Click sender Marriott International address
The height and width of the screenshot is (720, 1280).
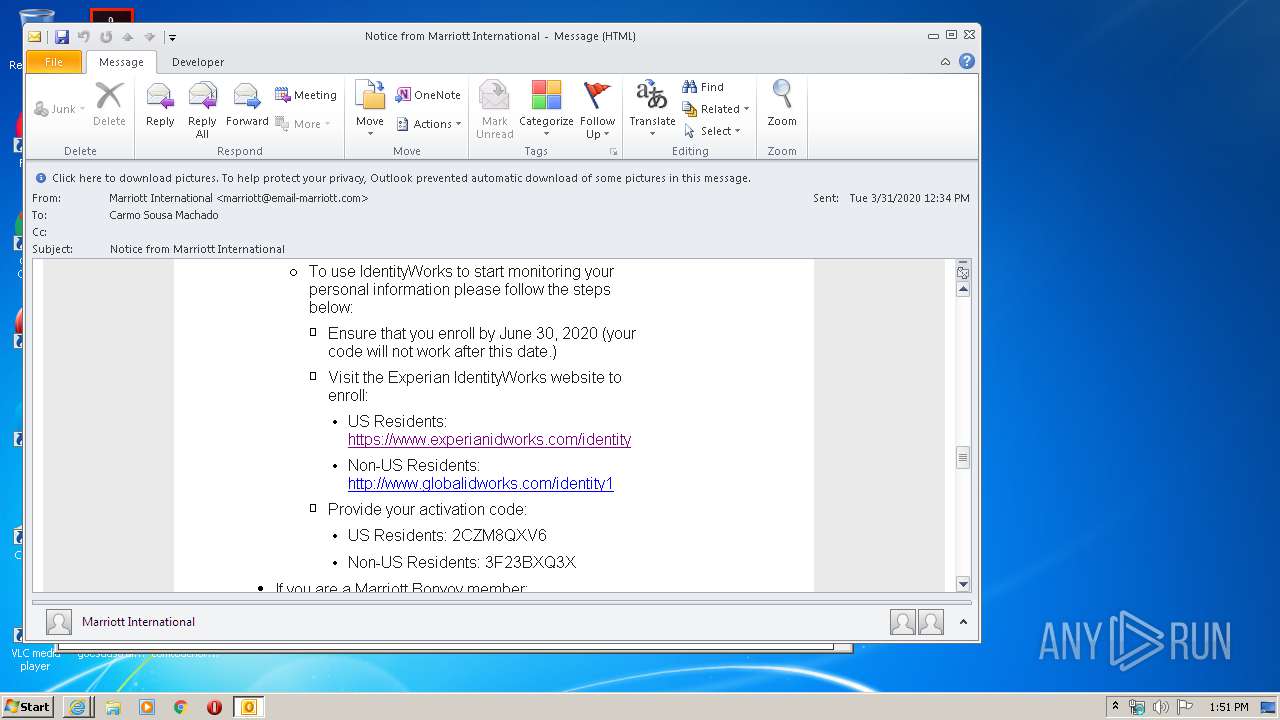(x=238, y=198)
